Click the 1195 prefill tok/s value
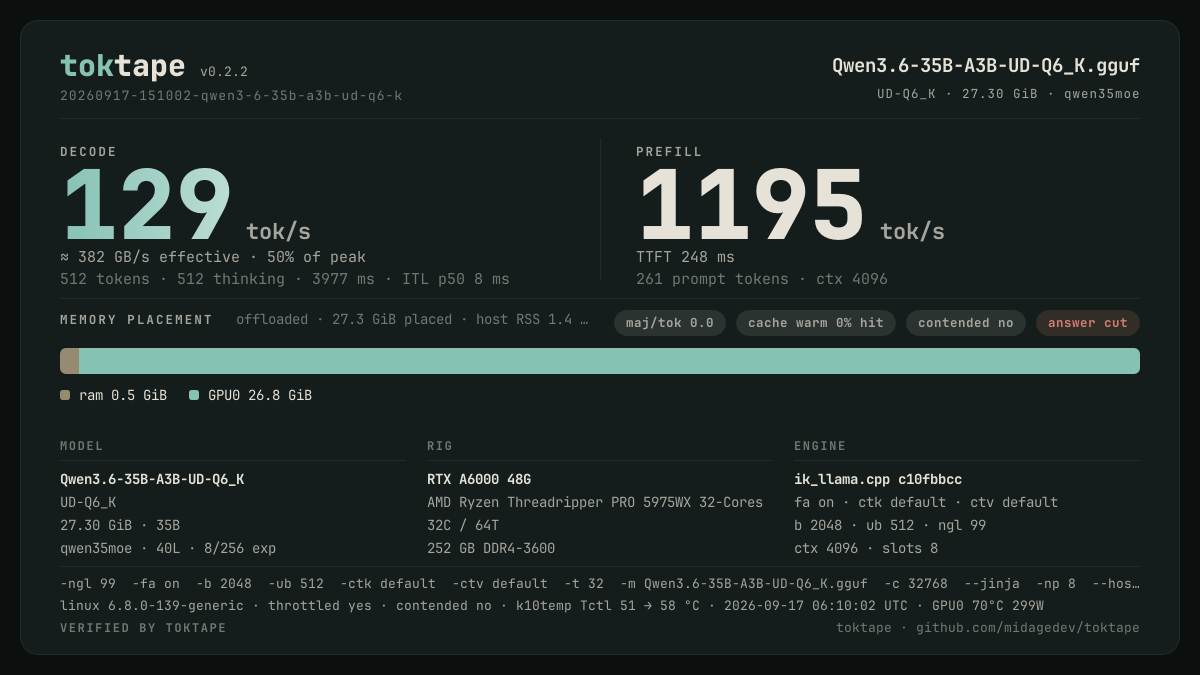1200x675 pixels. coord(751,205)
